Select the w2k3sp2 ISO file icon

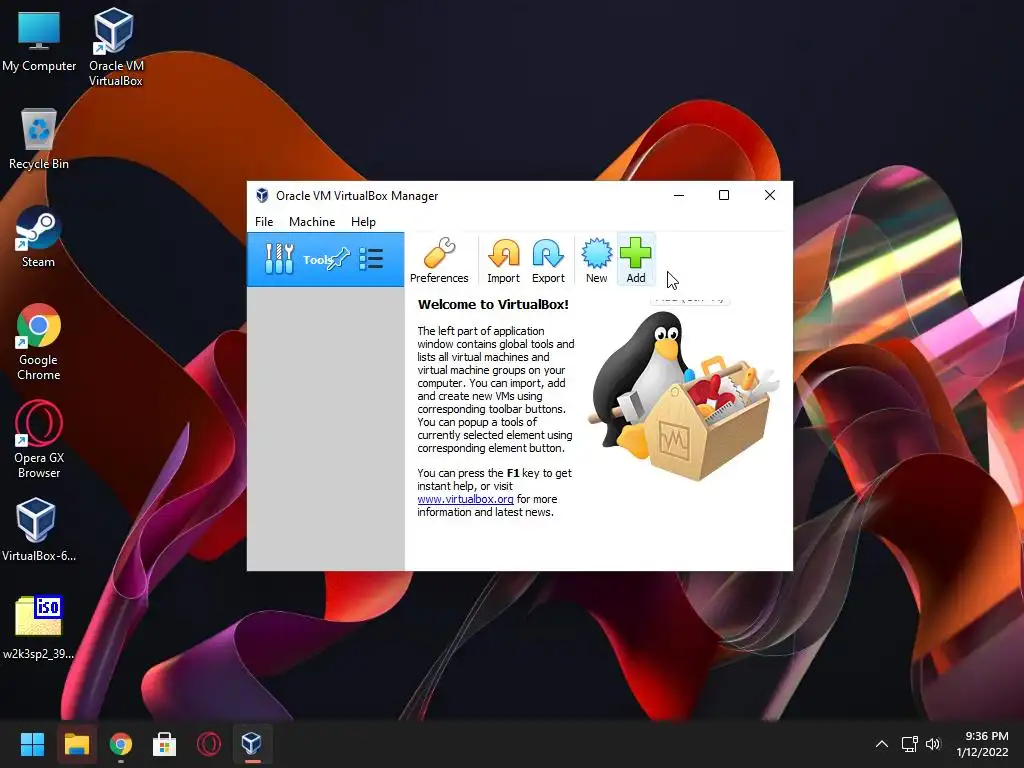point(39,628)
